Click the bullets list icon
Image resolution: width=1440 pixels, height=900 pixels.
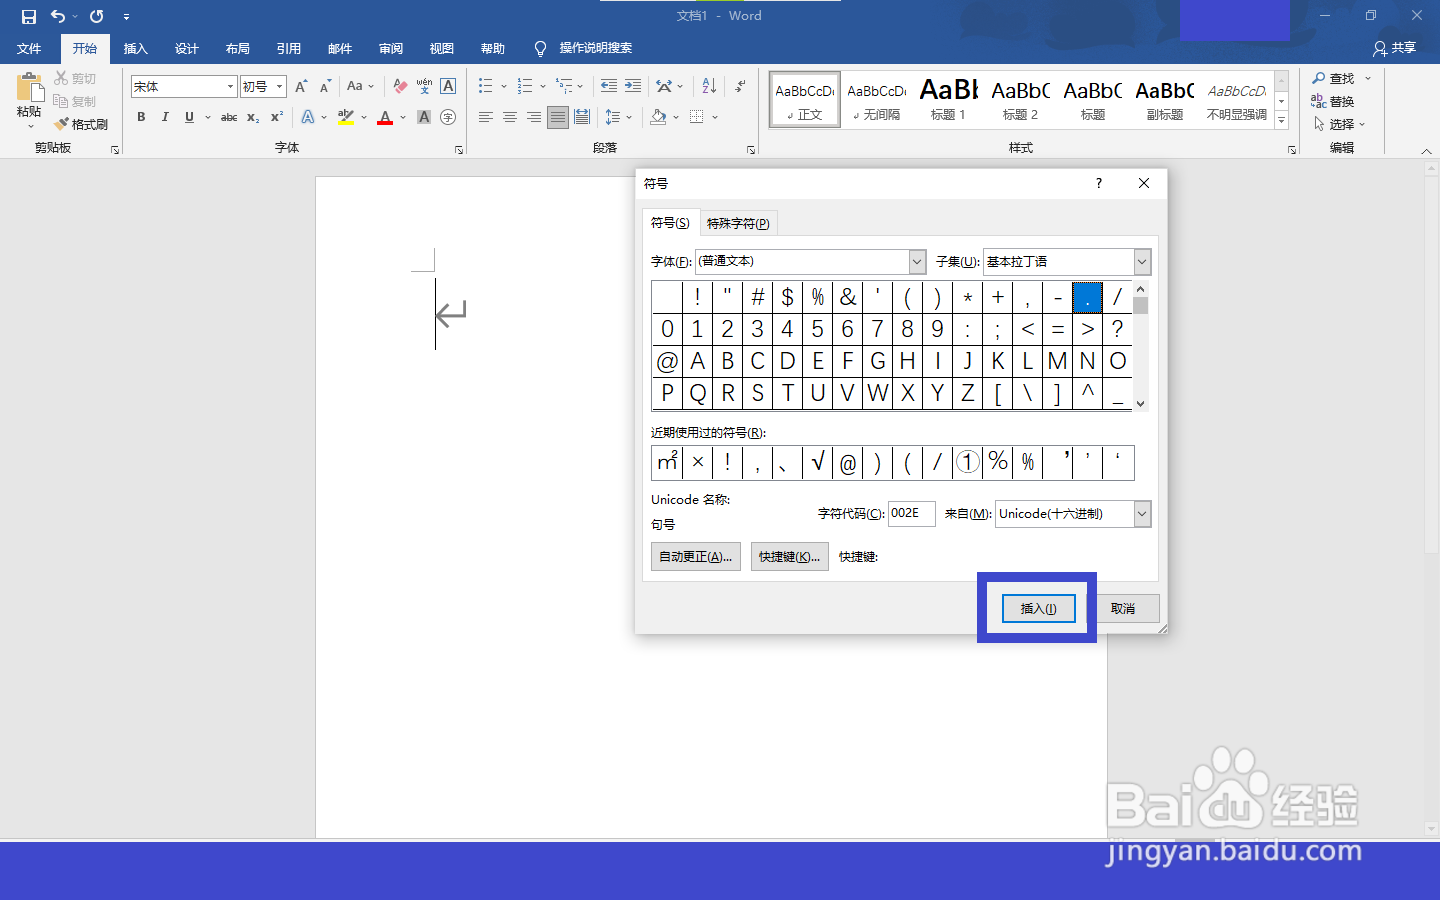pyautogui.click(x=486, y=87)
